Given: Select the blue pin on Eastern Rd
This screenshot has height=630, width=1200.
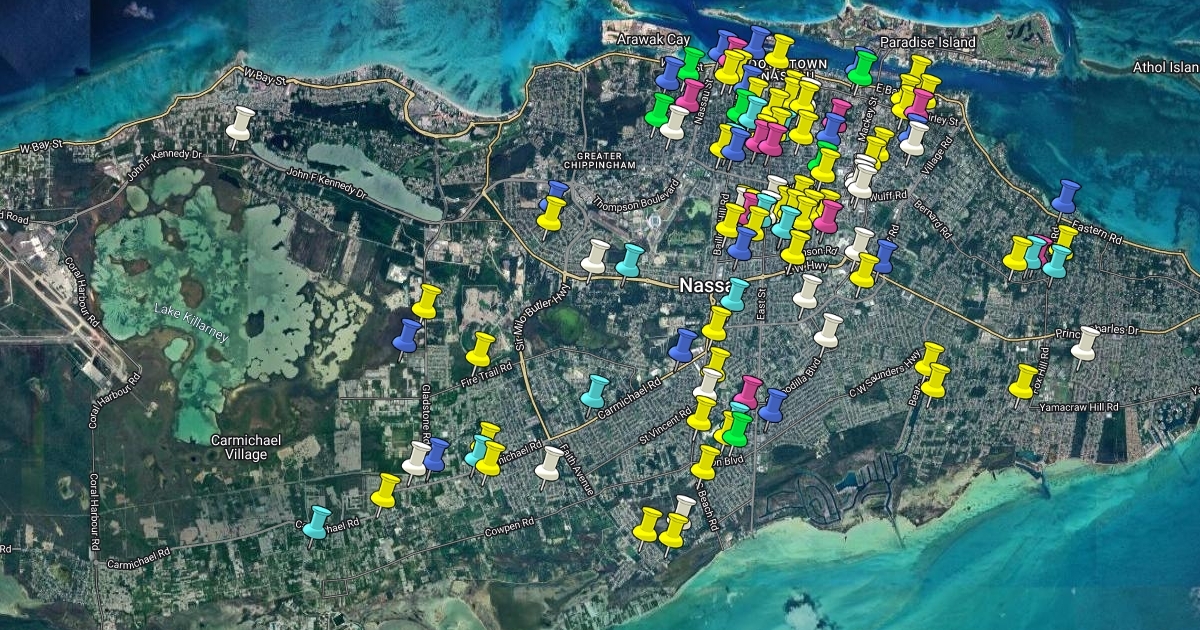Looking at the screenshot, I should click(x=1066, y=197).
